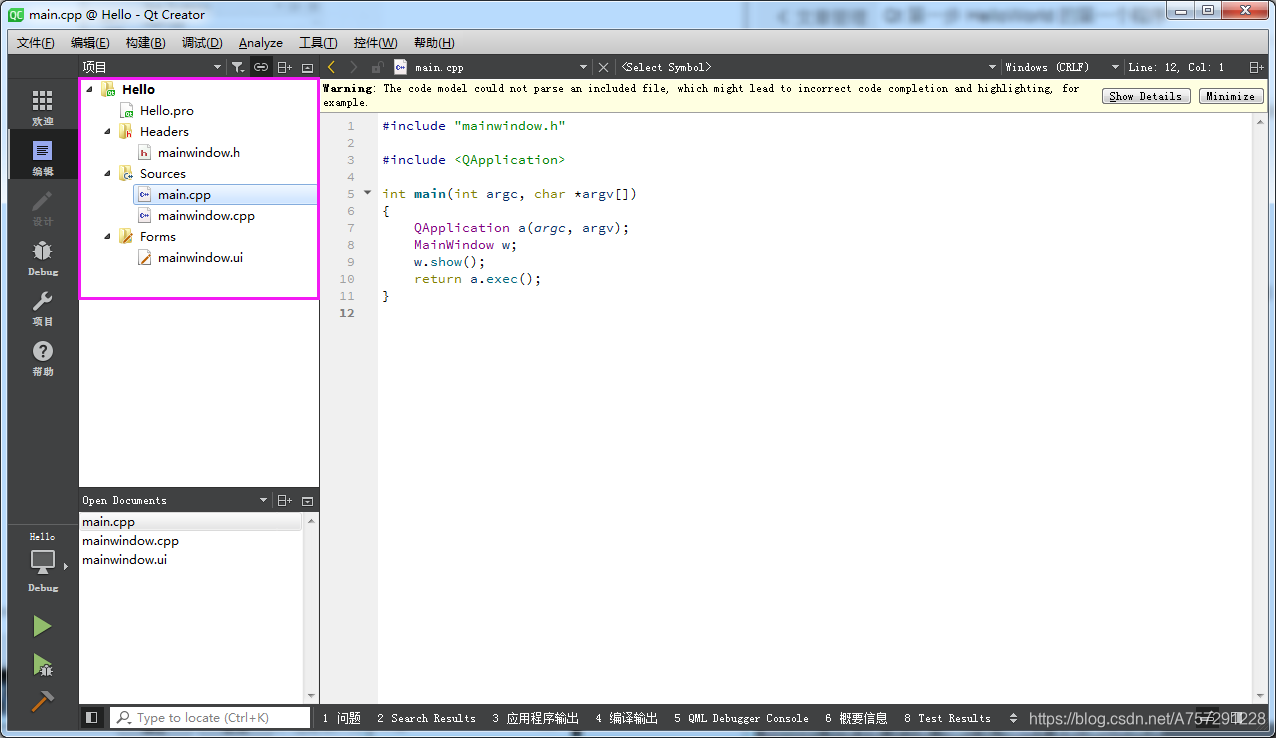
Task: Open the 构建(B) menu
Action: (146, 43)
